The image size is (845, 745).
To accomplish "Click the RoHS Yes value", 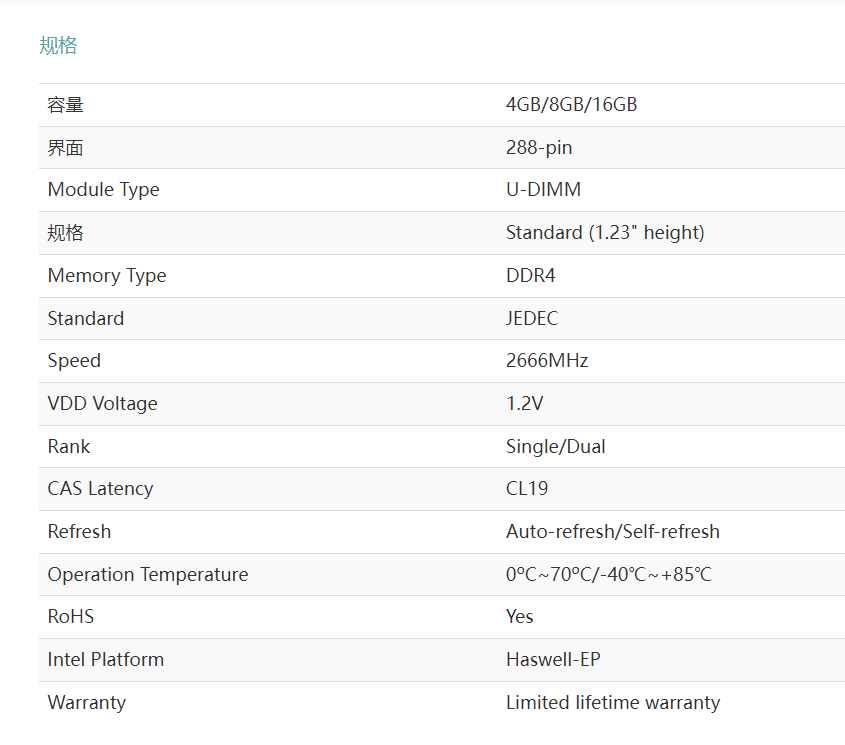I will point(520,617).
